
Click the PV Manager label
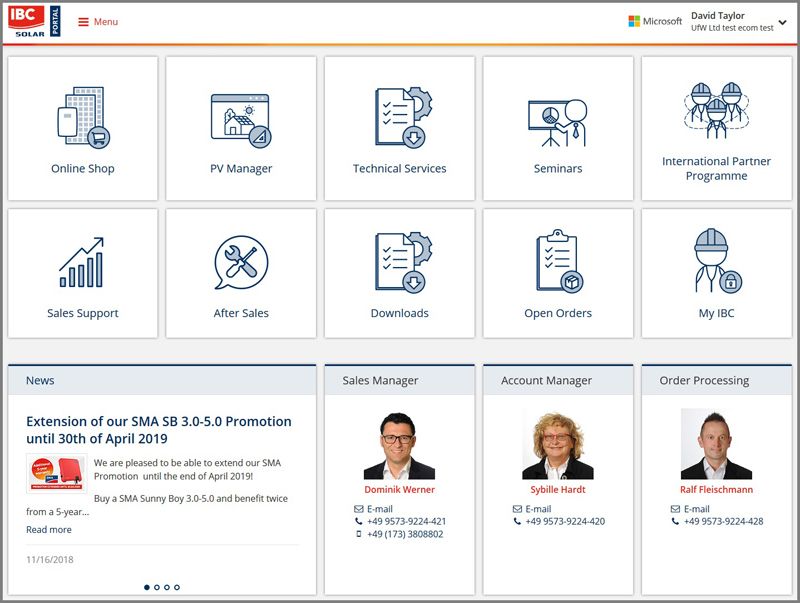[x=241, y=169]
